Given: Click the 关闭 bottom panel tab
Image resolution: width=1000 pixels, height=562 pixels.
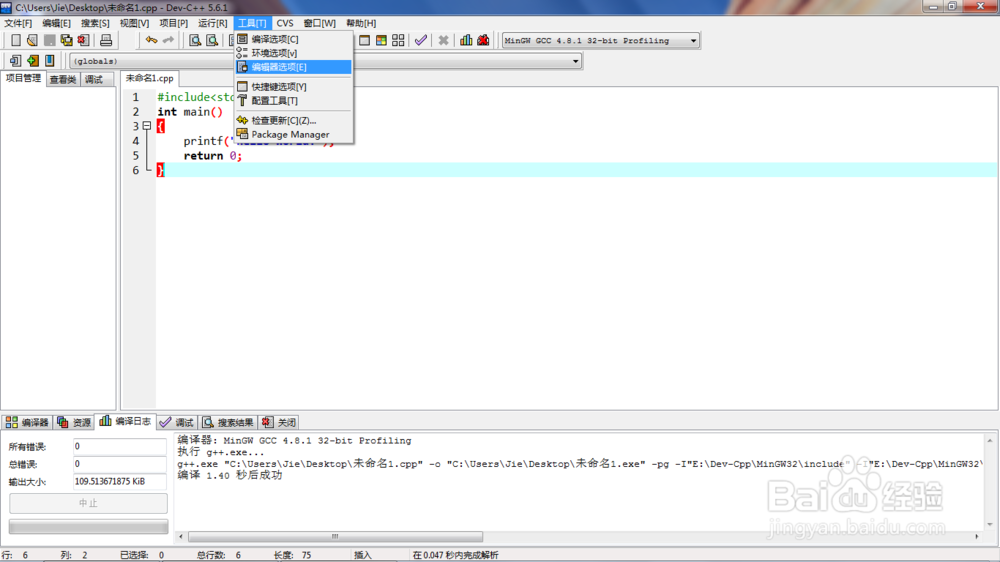Looking at the screenshot, I should pyautogui.click(x=279, y=422).
